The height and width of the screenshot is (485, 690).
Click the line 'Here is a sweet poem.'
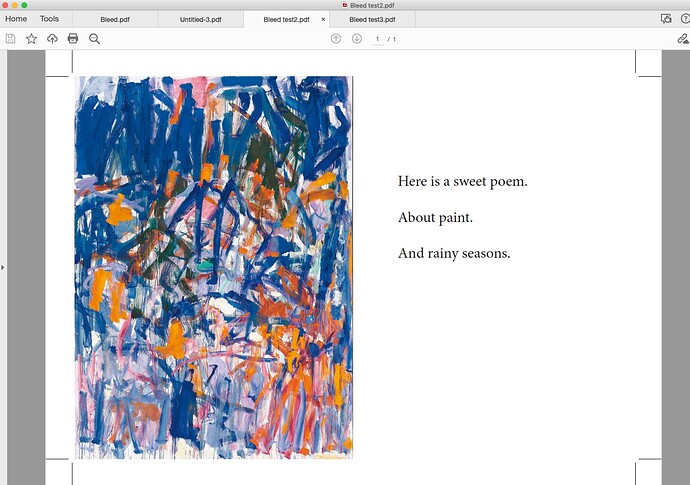462,181
